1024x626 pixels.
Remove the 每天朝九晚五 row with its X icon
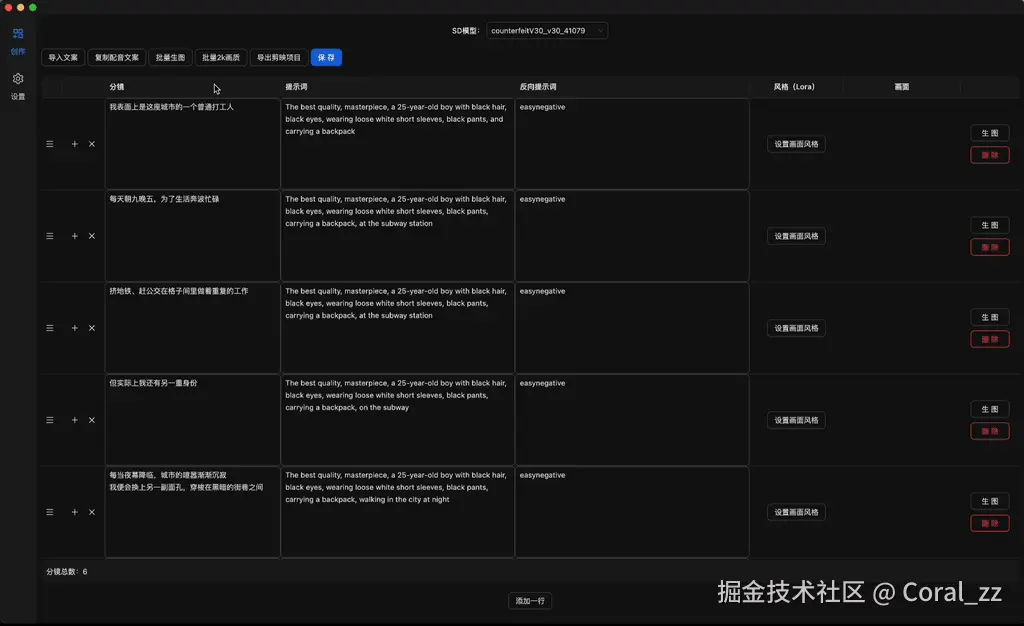pyautogui.click(x=92, y=236)
